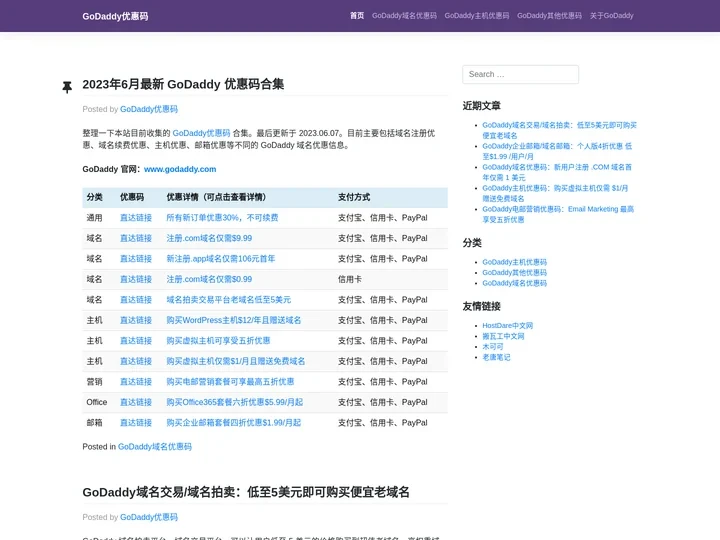Click the pushpin sticky-post icon
This screenshot has height=540, width=720.
coord(67,87)
